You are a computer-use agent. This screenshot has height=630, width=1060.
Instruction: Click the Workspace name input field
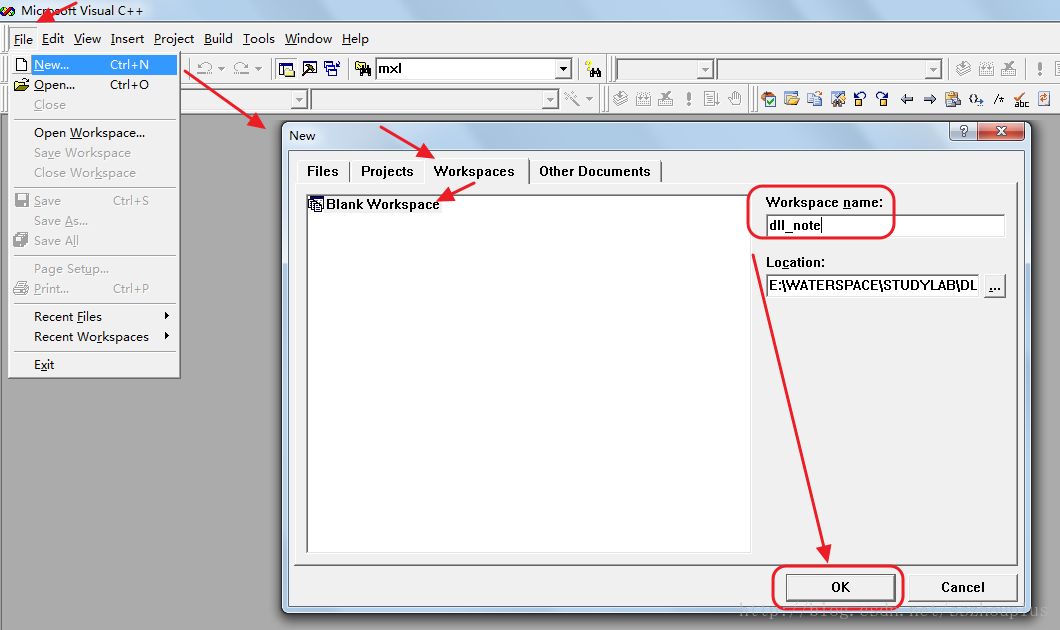coord(885,225)
